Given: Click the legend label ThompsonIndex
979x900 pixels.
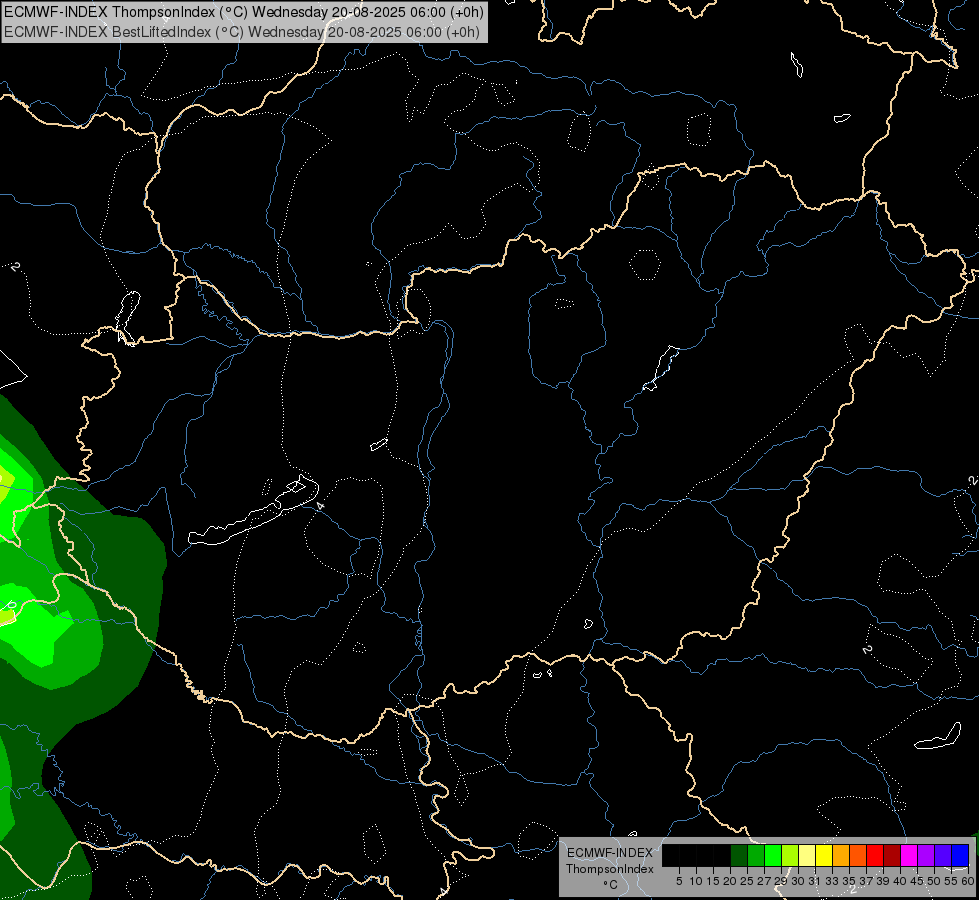Looking at the screenshot, I should [x=610, y=869].
